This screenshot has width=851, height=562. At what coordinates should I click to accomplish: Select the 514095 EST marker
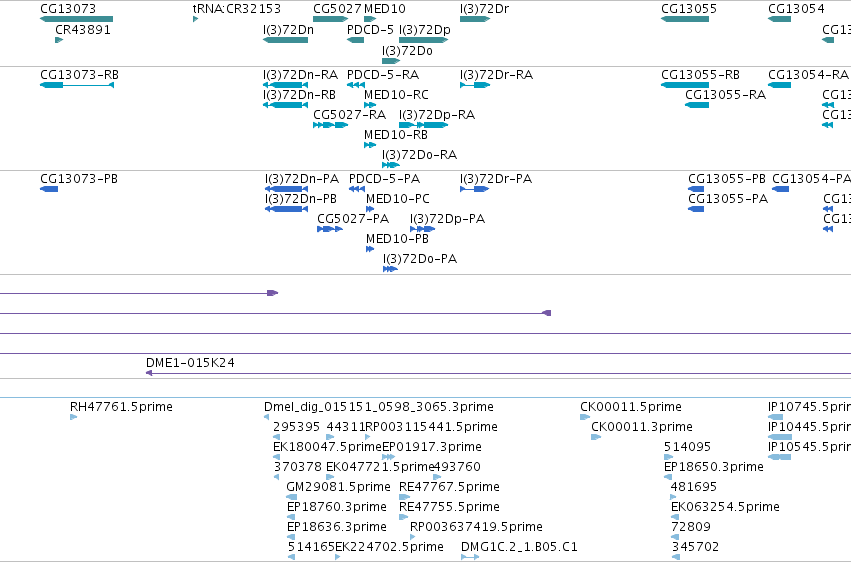(x=668, y=457)
